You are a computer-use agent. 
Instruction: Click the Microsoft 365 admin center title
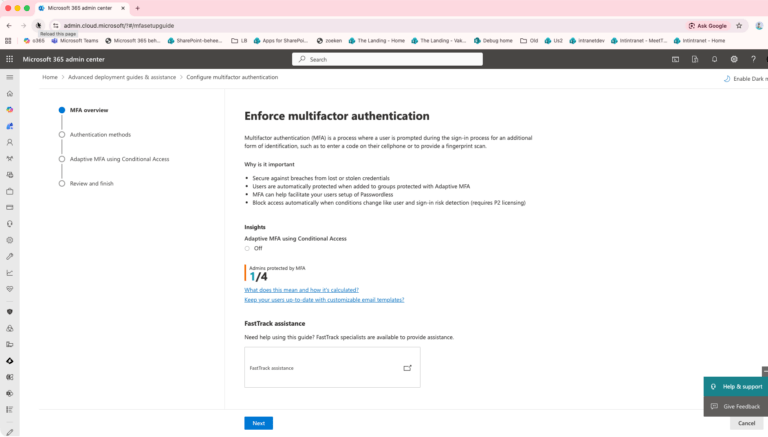pos(64,59)
